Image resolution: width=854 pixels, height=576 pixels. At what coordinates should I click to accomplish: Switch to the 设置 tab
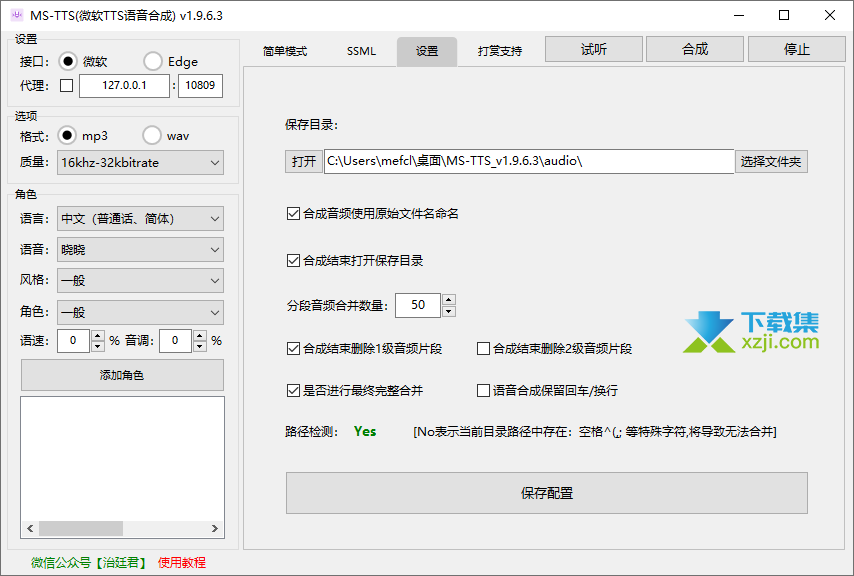pyautogui.click(x=427, y=51)
